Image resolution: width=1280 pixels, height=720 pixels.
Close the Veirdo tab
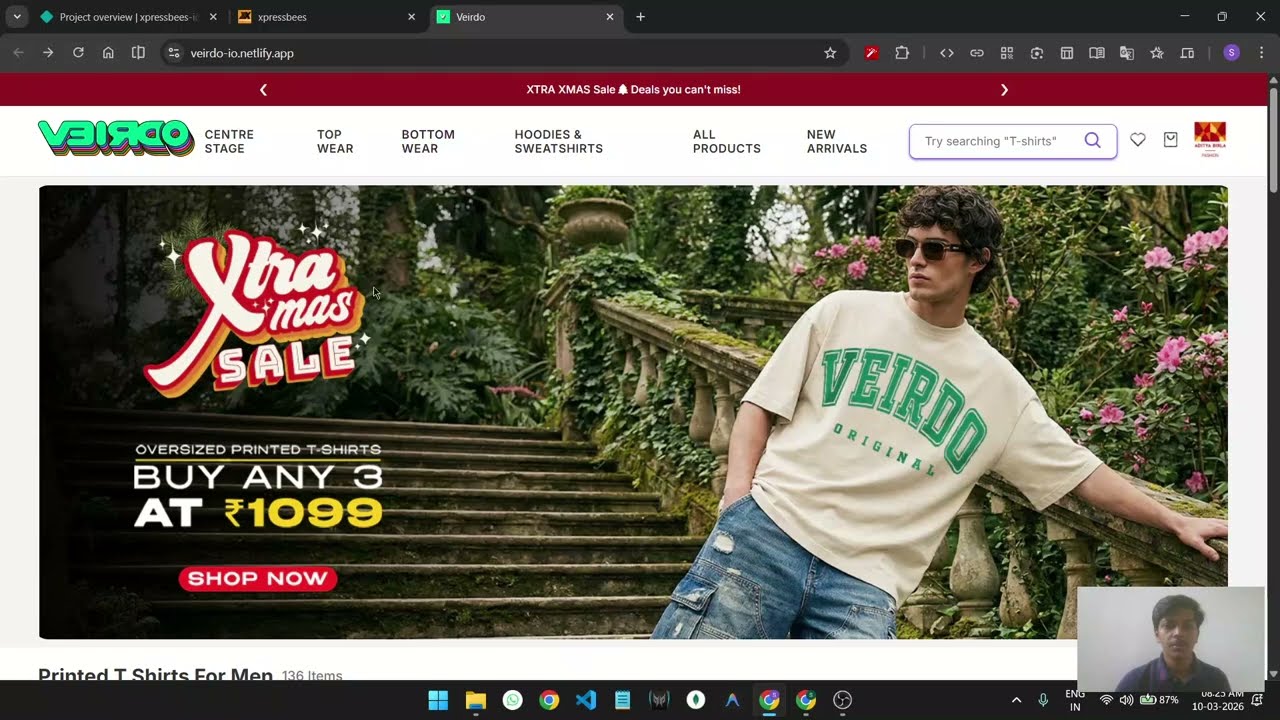[610, 17]
